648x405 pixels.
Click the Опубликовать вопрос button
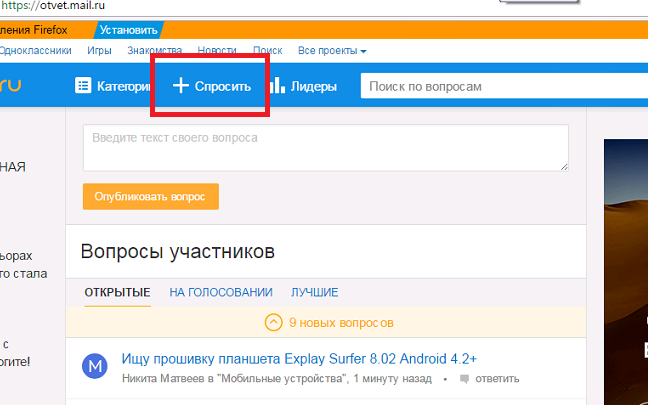pyautogui.click(x=151, y=196)
